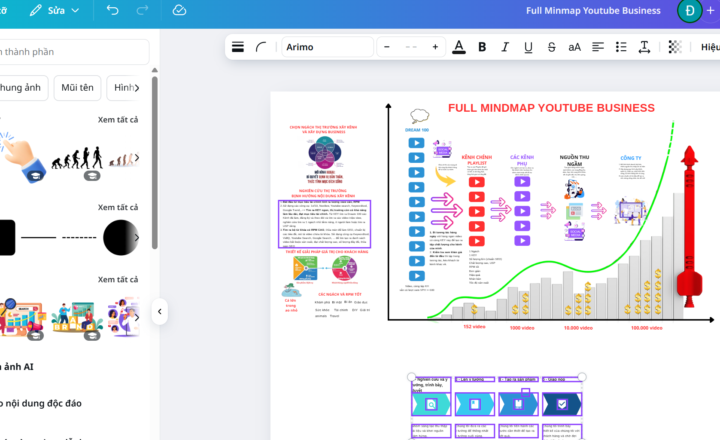Image resolution: width=720 pixels, height=440 pixels.
Task: Insert the black rounded square shape
Action: (x=7, y=237)
